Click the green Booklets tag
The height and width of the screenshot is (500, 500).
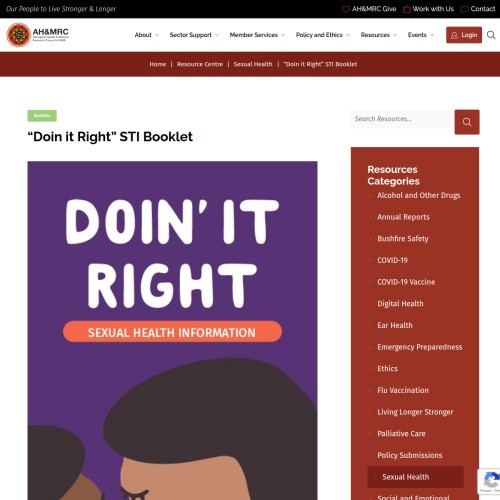click(42, 116)
